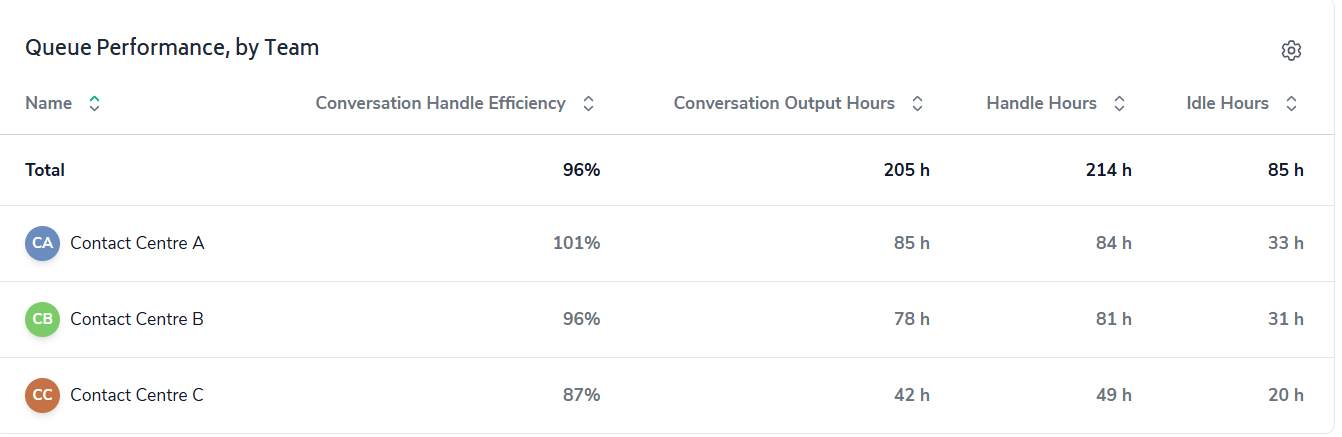
Task: Toggle sort arrows beside Name column
Action: click(x=94, y=103)
